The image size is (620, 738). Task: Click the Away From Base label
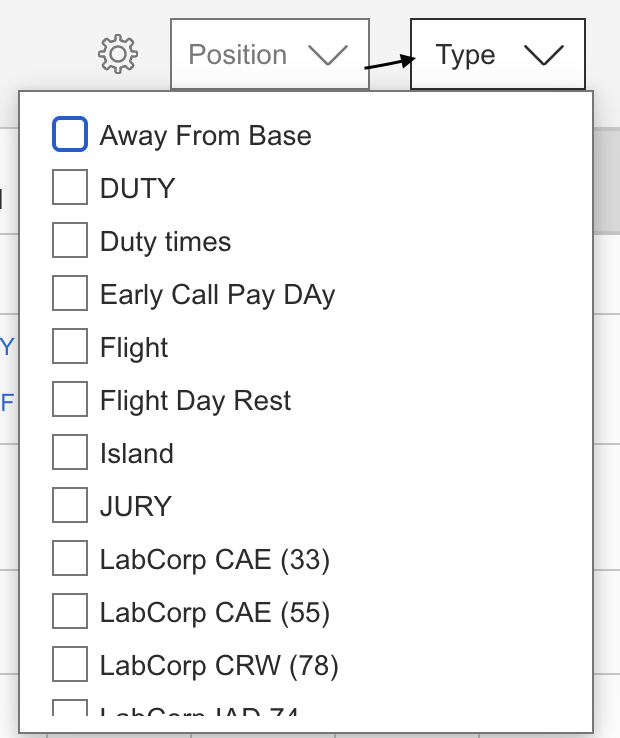pos(205,136)
